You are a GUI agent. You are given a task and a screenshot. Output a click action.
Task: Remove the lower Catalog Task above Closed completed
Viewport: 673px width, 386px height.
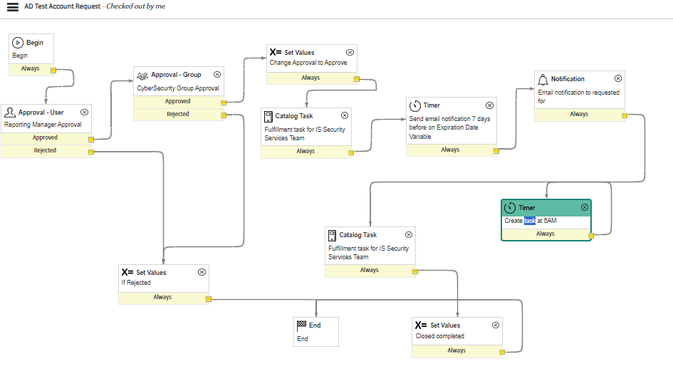click(x=409, y=234)
